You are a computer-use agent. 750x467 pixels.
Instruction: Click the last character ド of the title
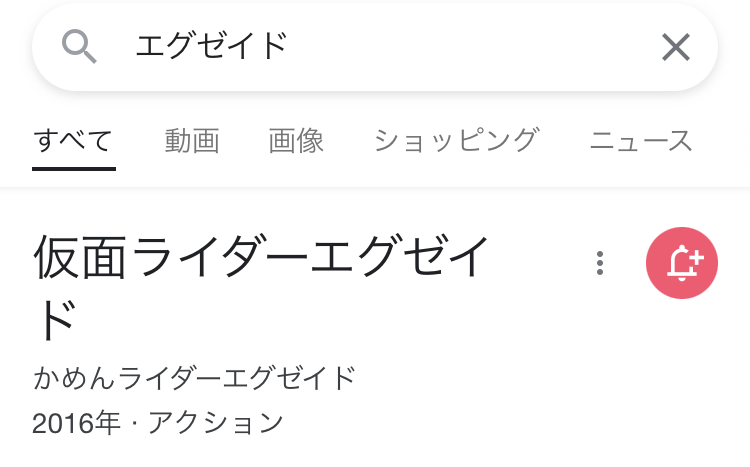click(56, 321)
